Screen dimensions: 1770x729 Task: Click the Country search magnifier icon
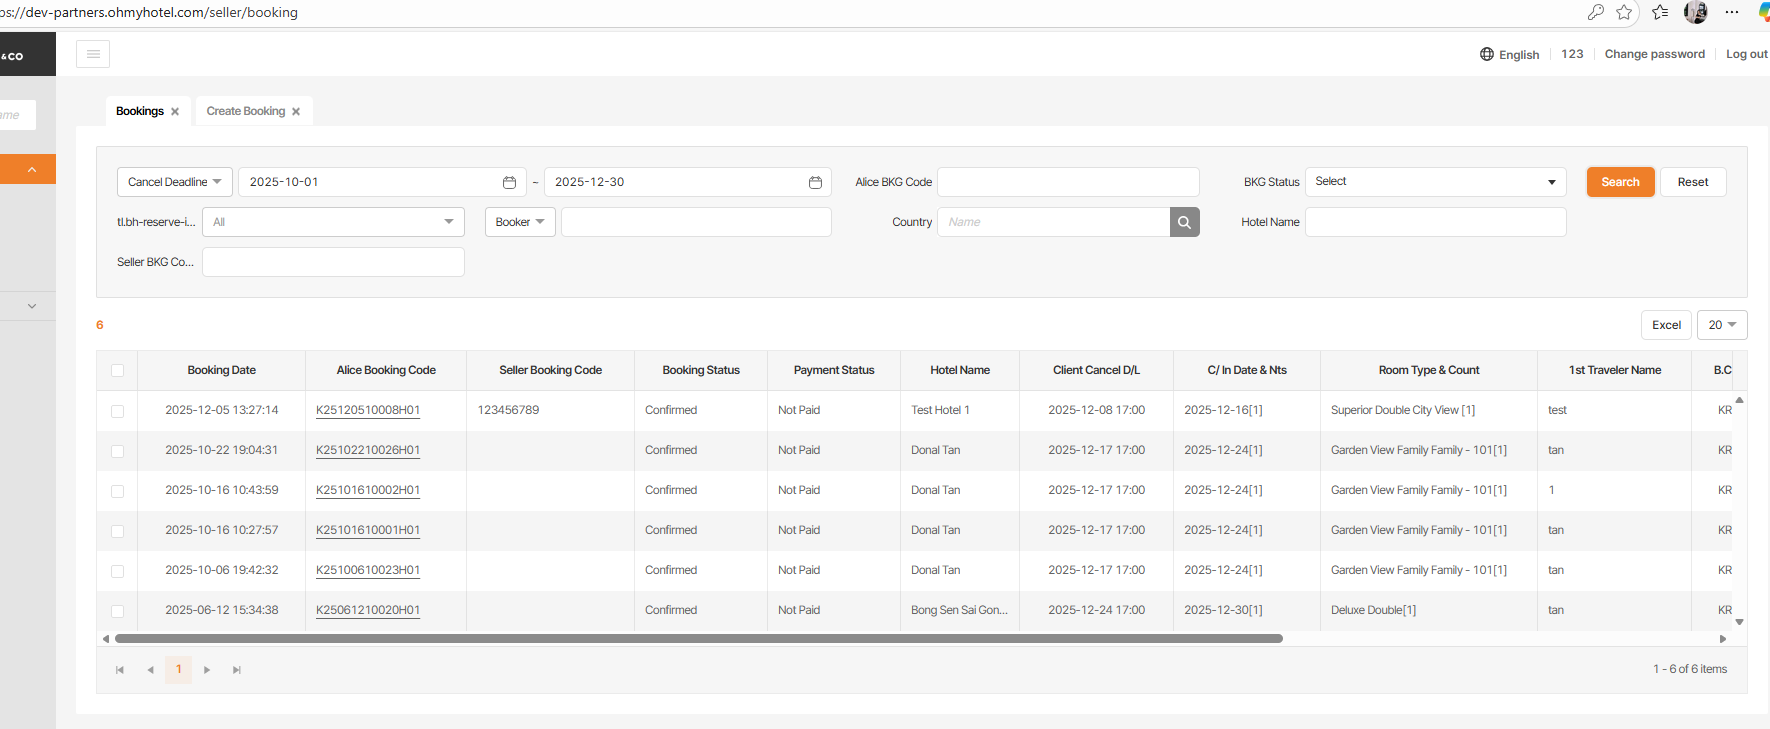tap(1184, 222)
